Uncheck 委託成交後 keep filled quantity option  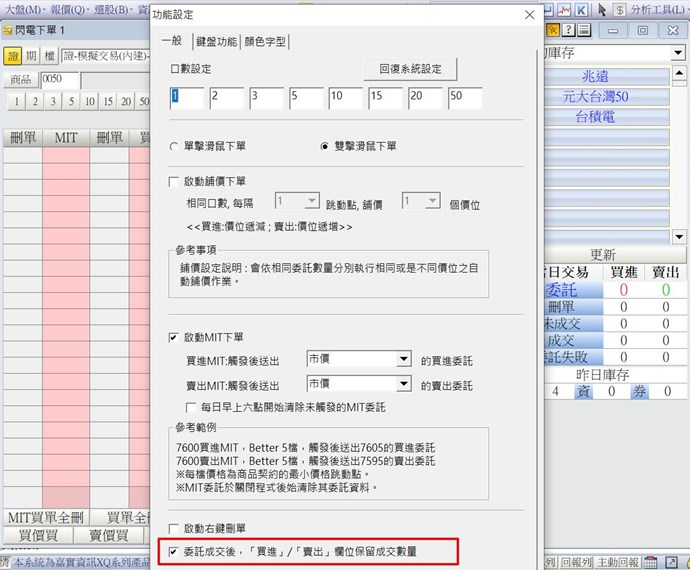175,551
